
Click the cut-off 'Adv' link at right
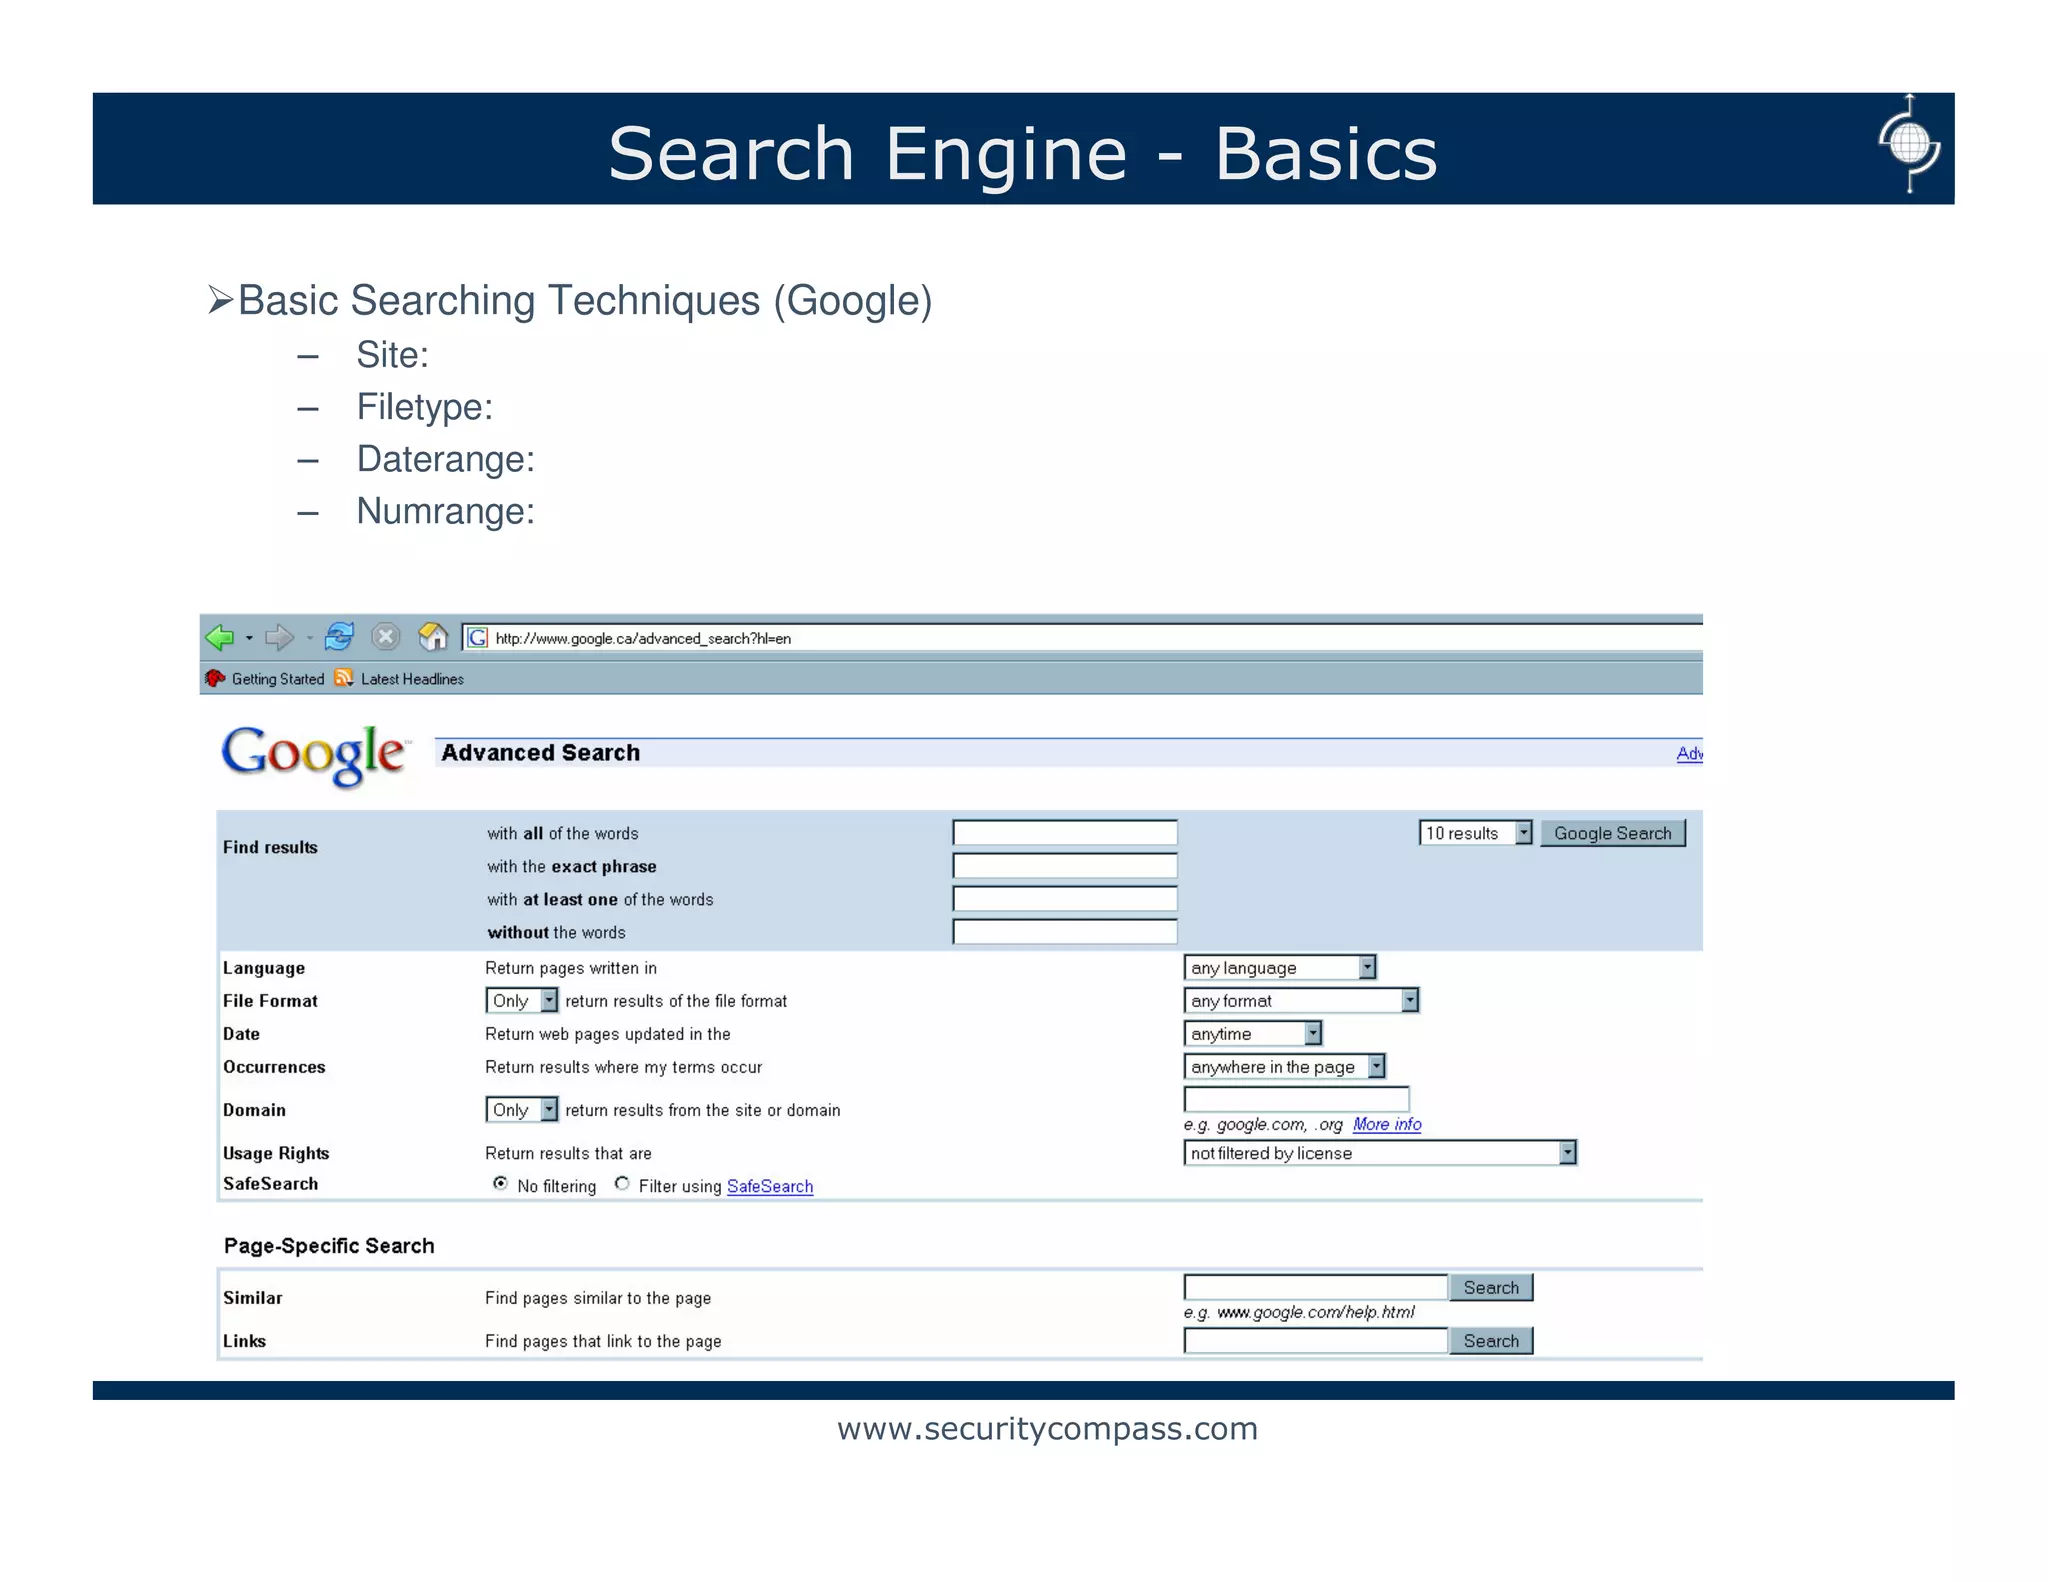click(1690, 753)
